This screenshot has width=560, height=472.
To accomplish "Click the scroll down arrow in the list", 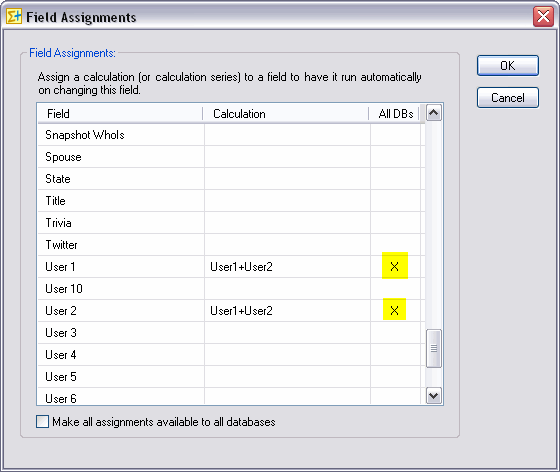I will [434, 396].
